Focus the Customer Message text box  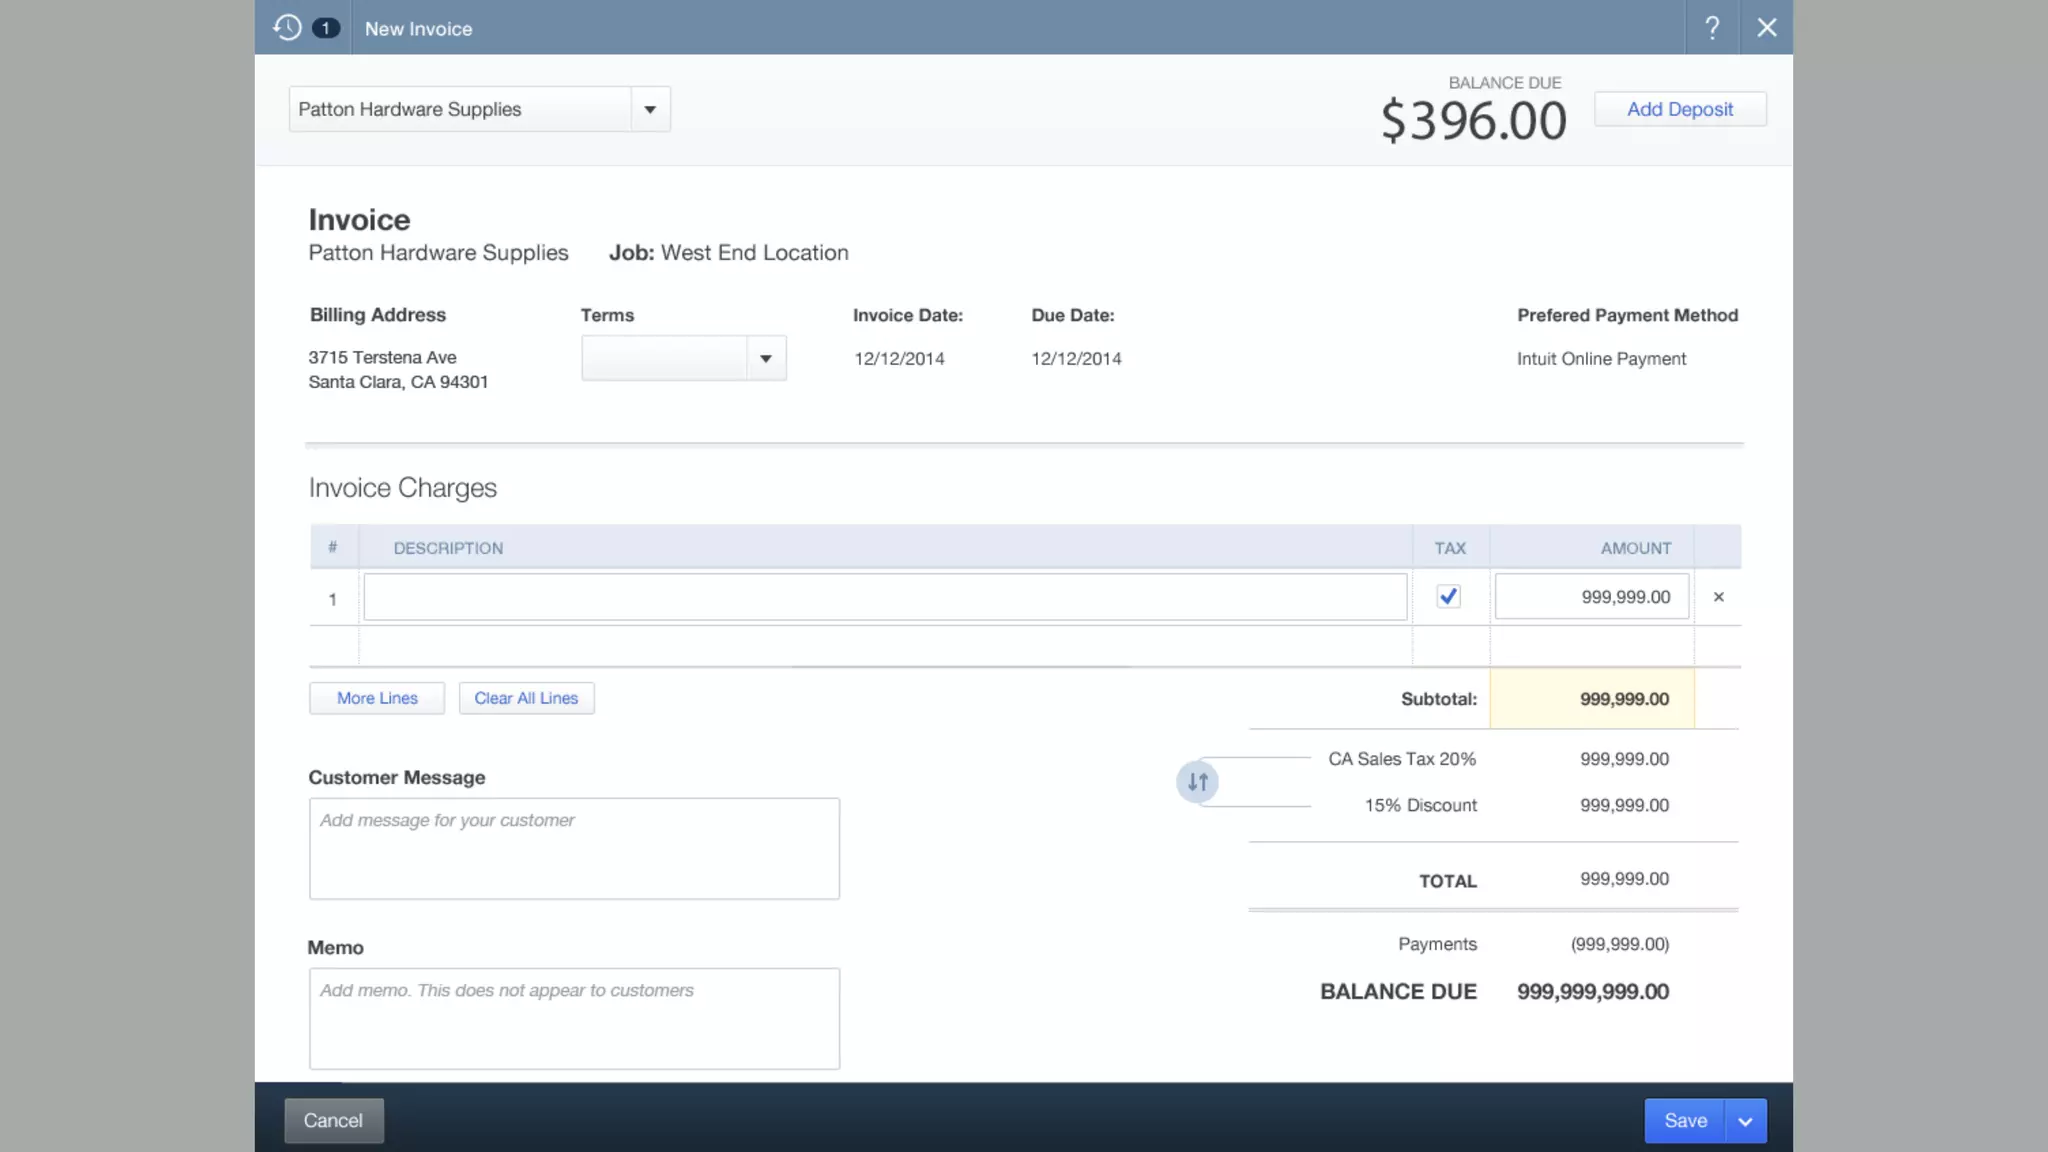tap(574, 848)
